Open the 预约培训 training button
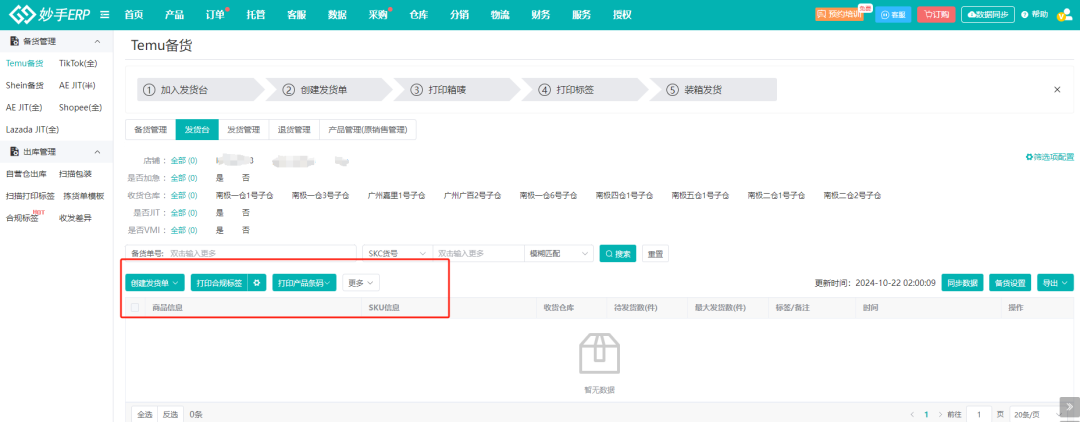Viewport: 1080px width, 422px height. coord(839,14)
